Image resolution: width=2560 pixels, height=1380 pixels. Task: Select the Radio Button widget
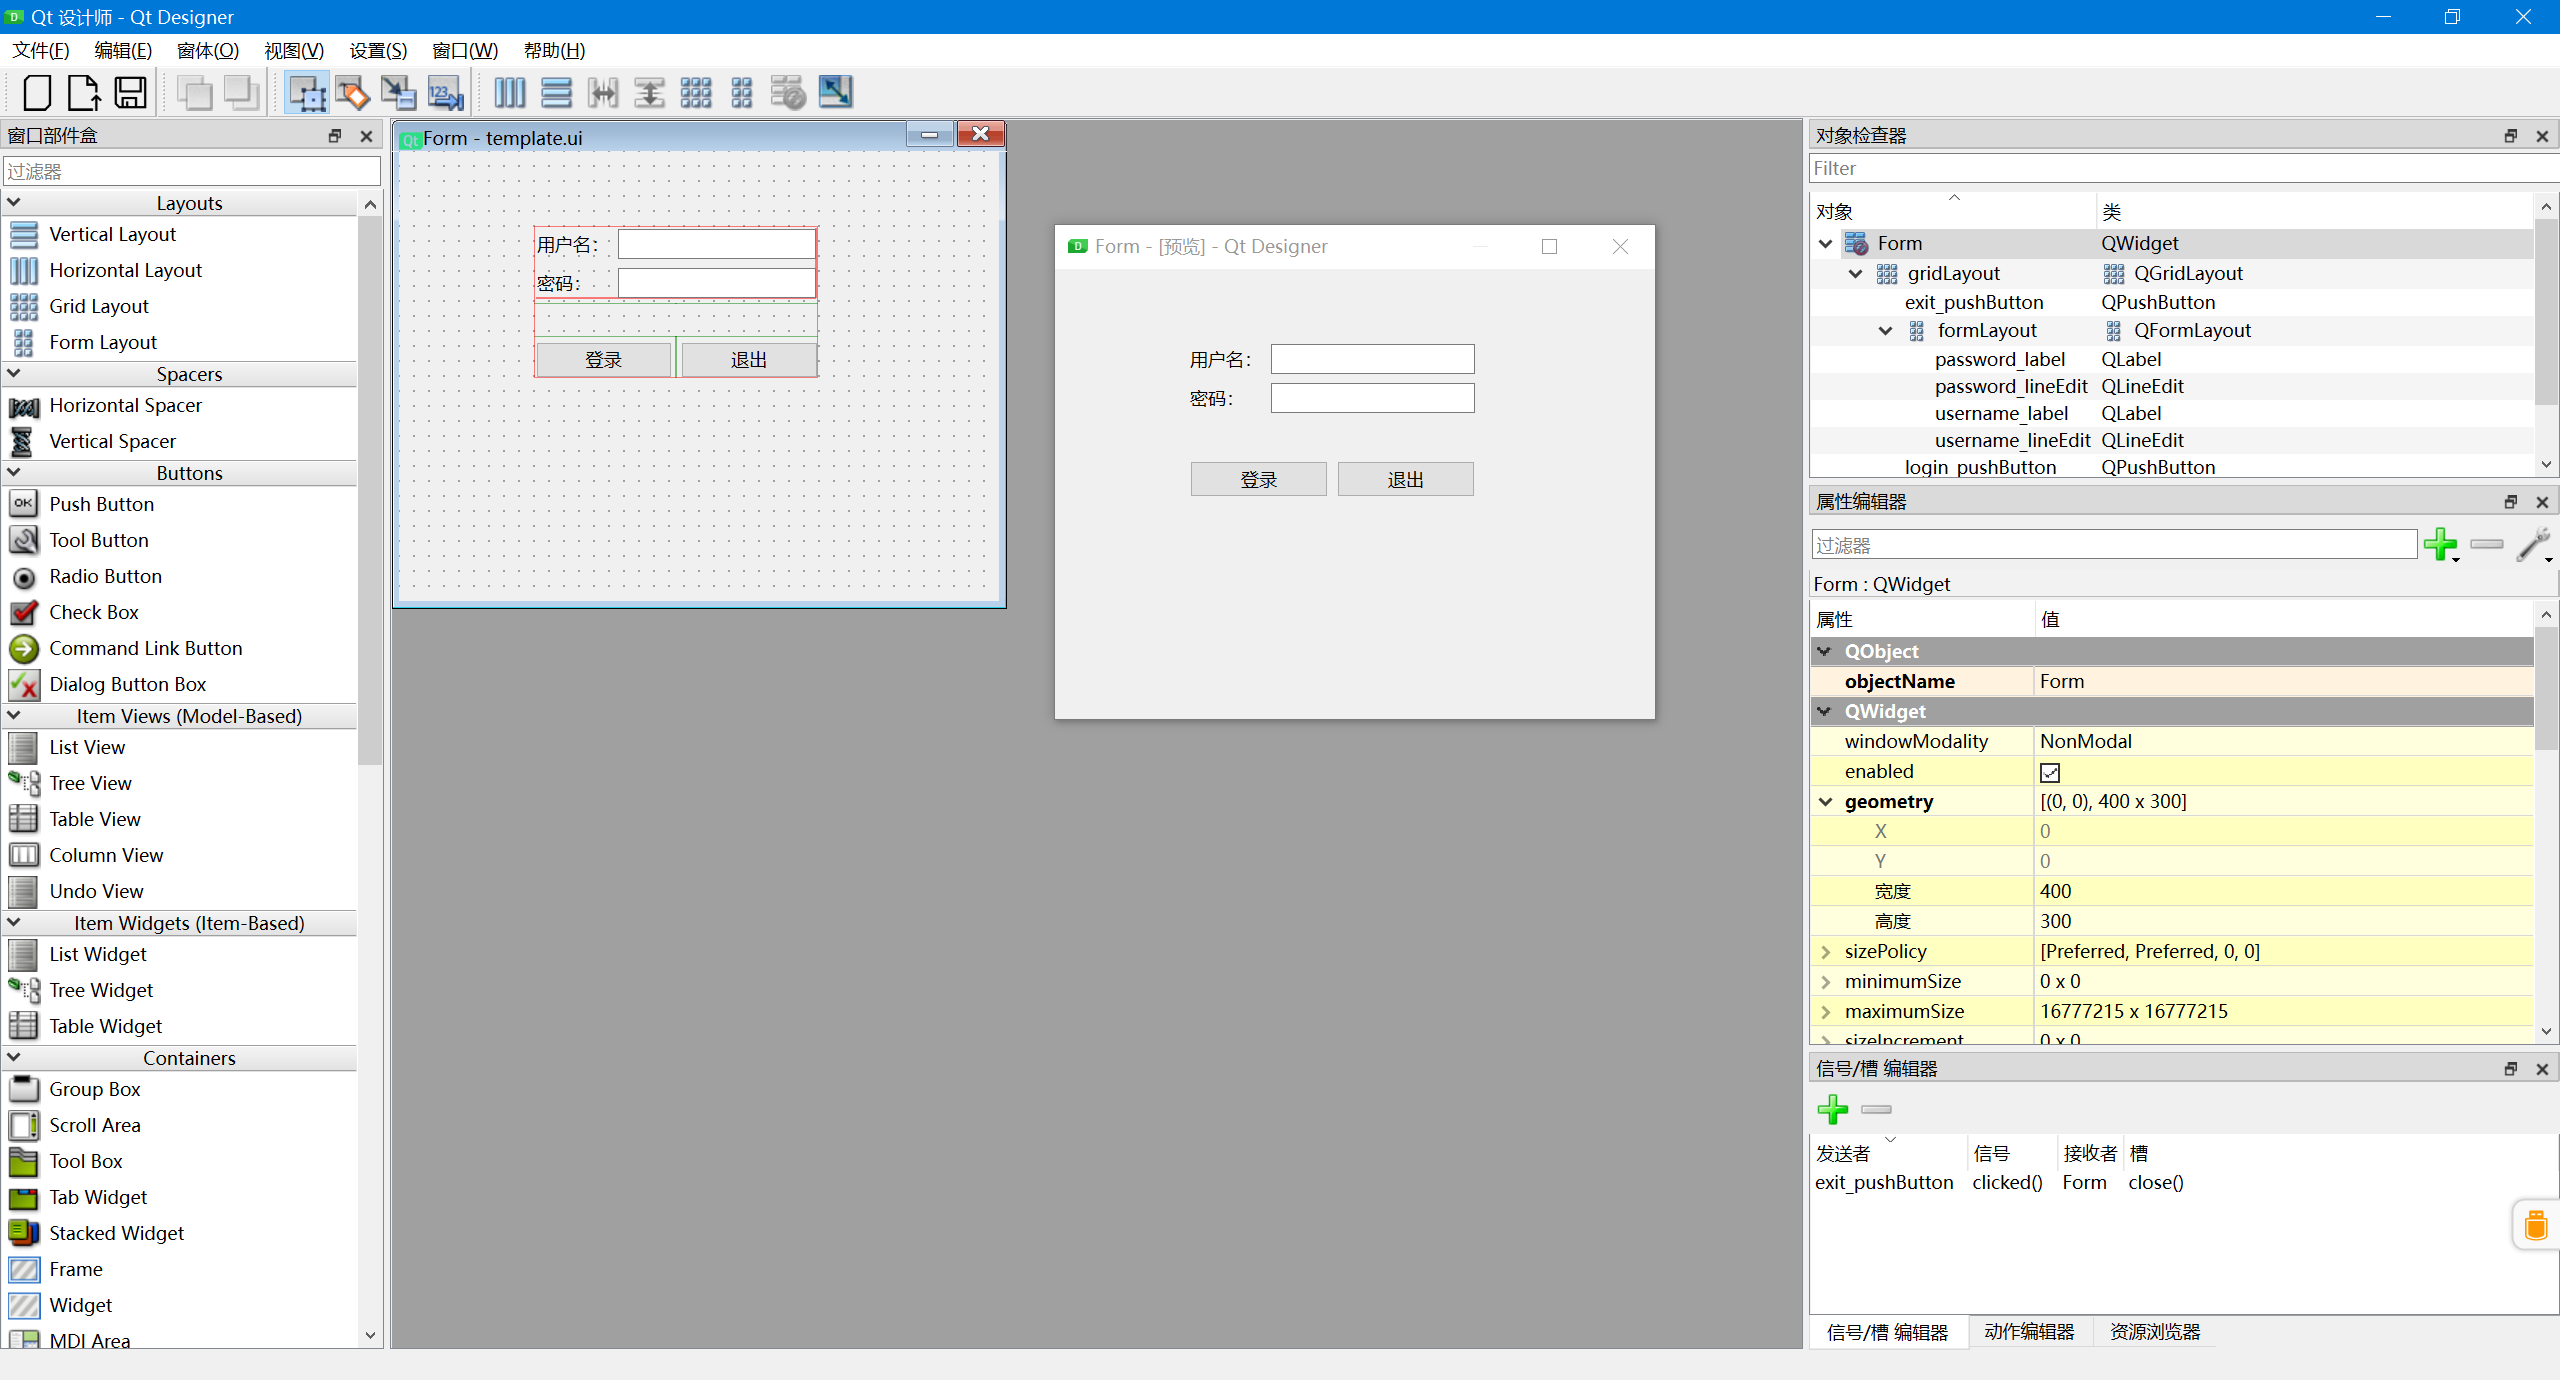pyautogui.click(x=105, y=577)
